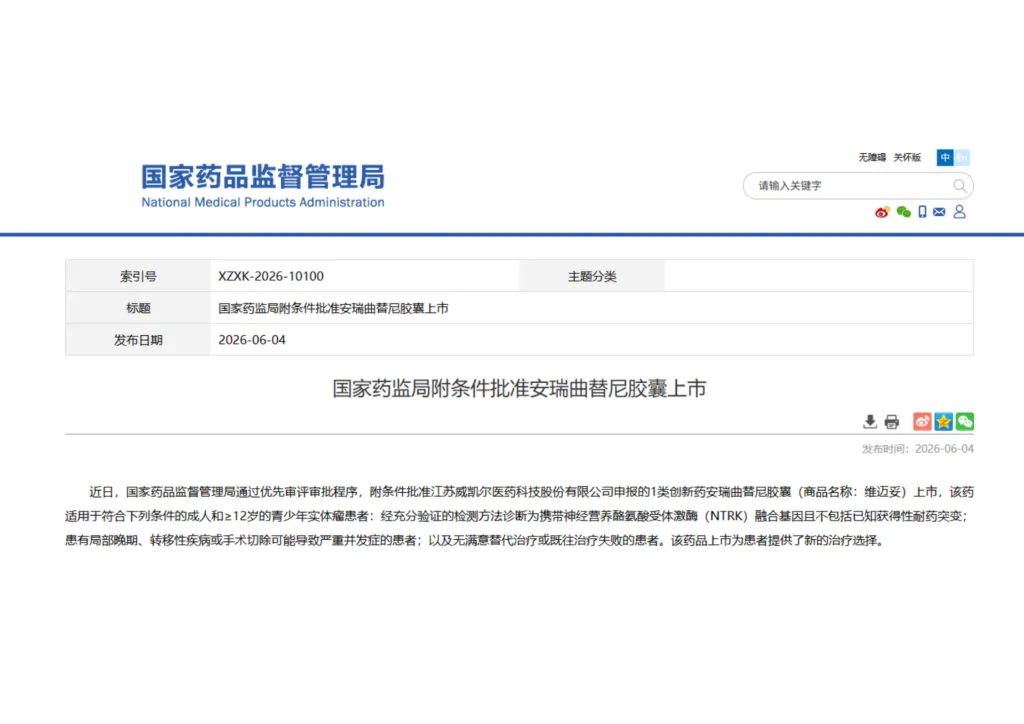Download the article with arrow icon
The image size is (1024, 724).
click(x=870, y=422)
